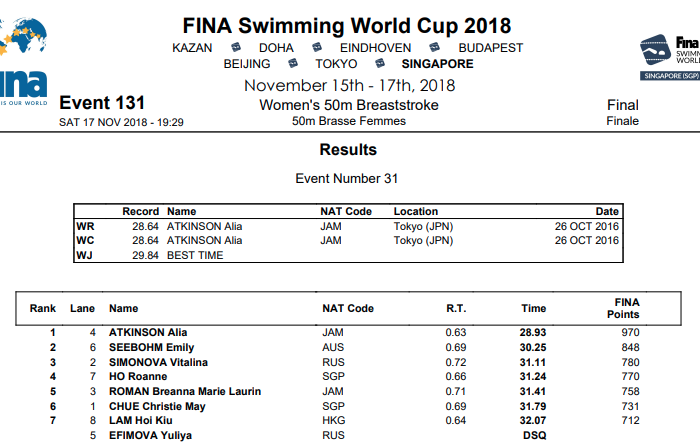The image size is (700, 448).
Task: Select the Women's 50m Breaststroke title
Action: point(349,105)
